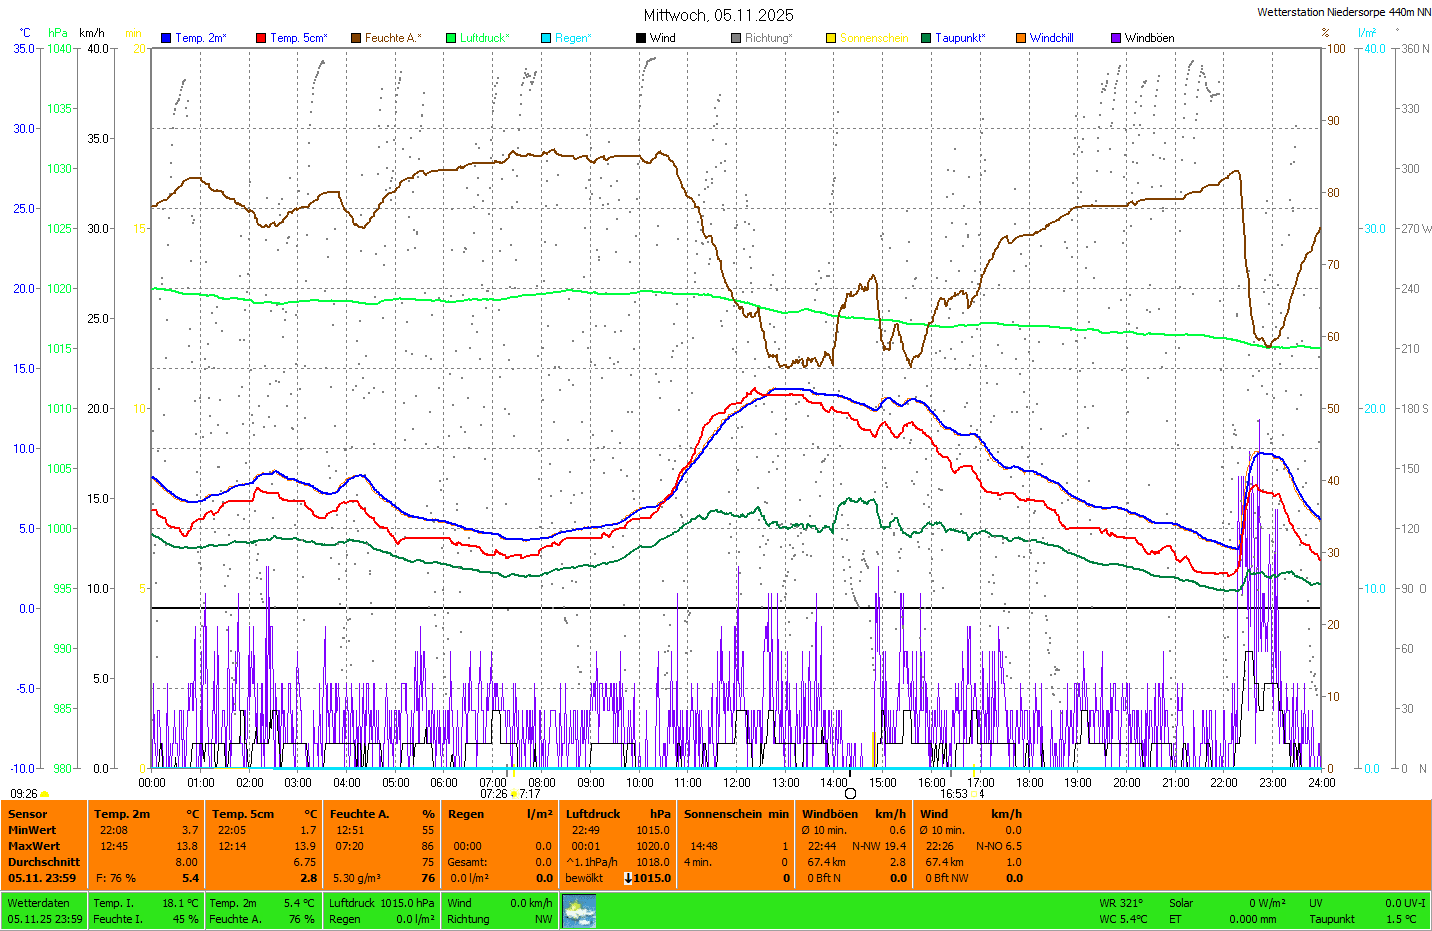Click the 12:00 time label on axis
The image size is (1432, 931).
[x=737, y=783]
